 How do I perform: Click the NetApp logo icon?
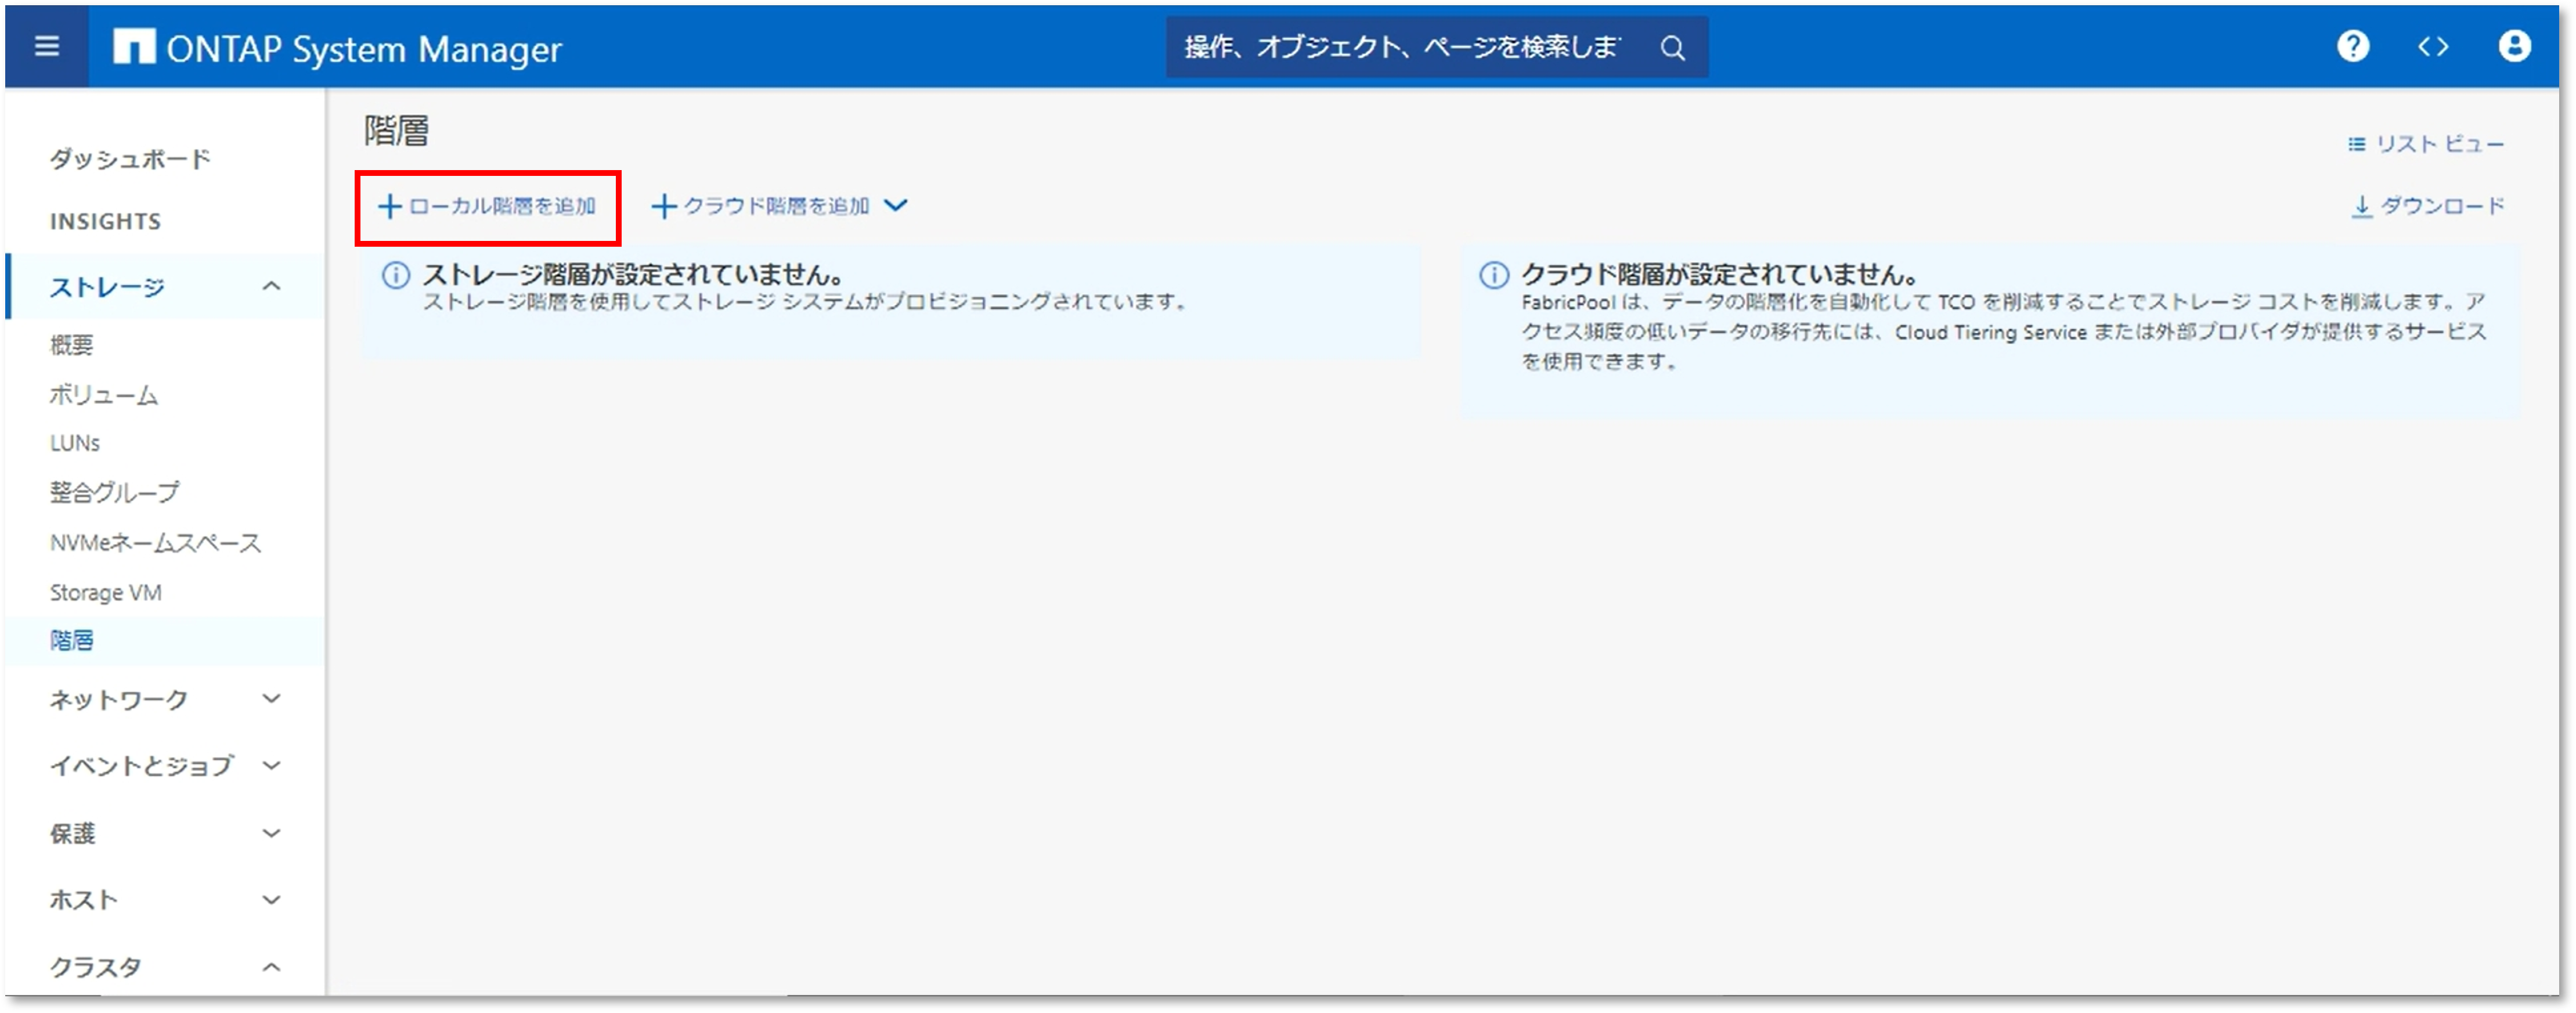pos(134,47)
